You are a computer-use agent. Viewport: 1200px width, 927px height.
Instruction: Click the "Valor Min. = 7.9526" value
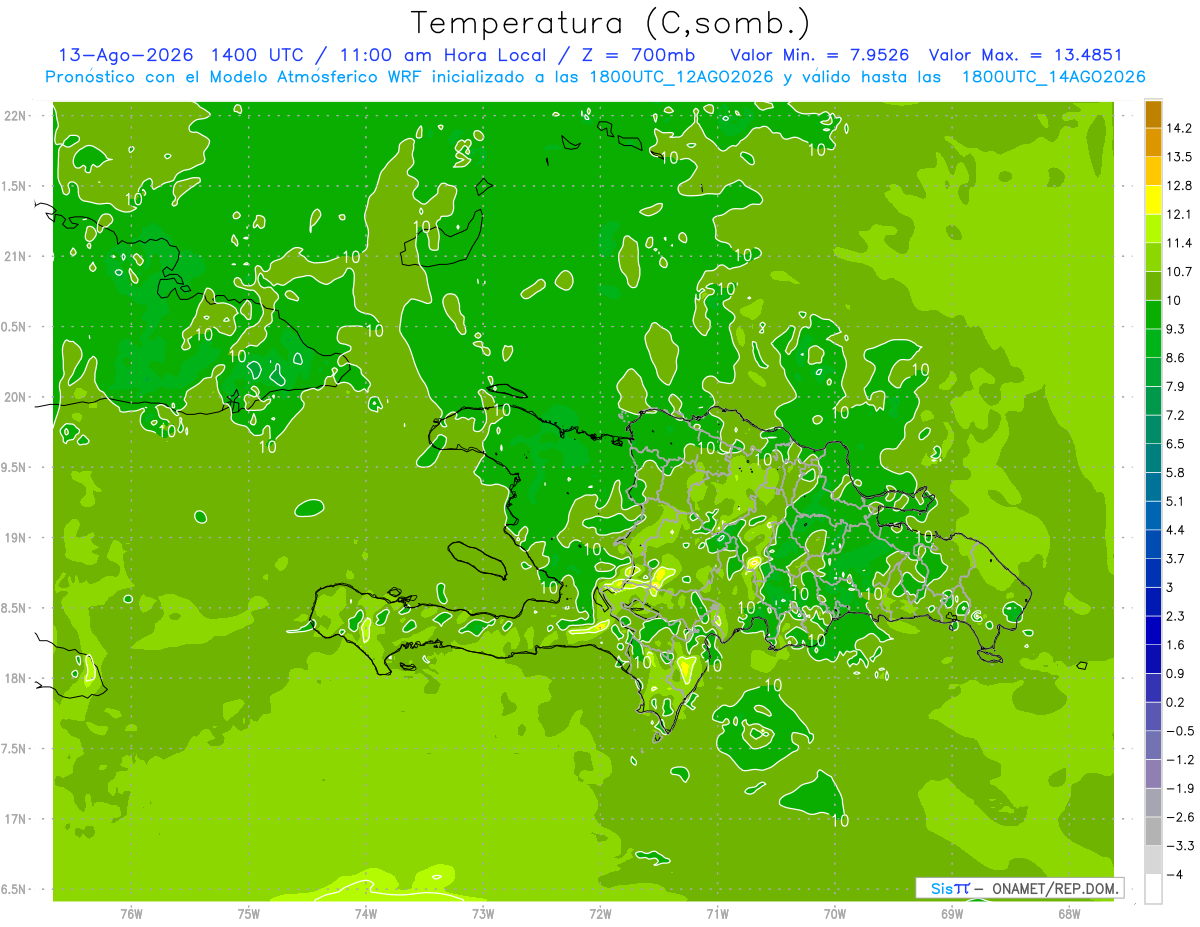coord(820,55)
